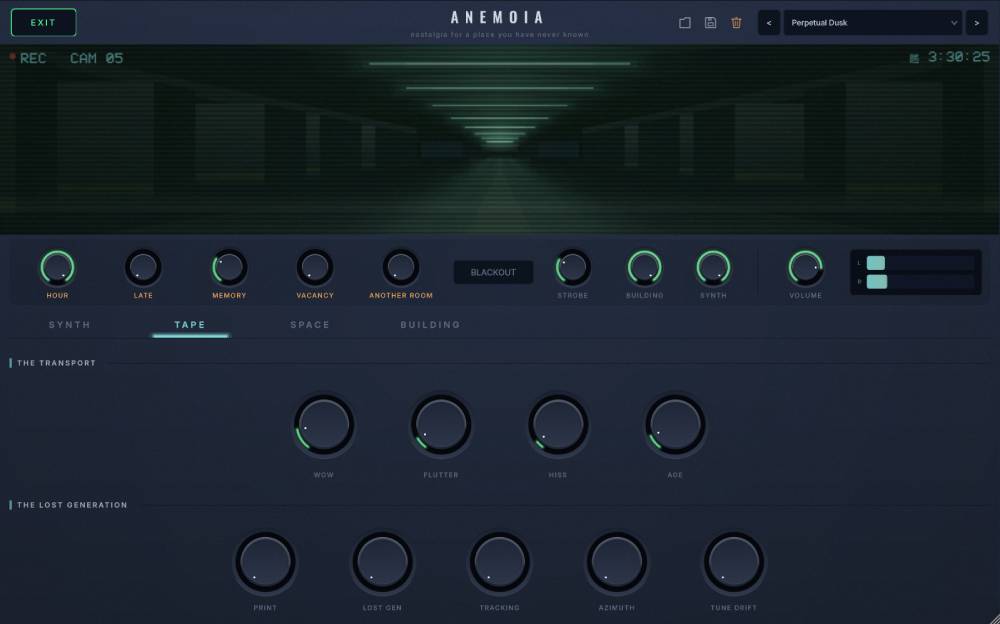Click the orange delete preset trash icon
The height and width of the screenshot is (624, 1000).
pos(736,23)
